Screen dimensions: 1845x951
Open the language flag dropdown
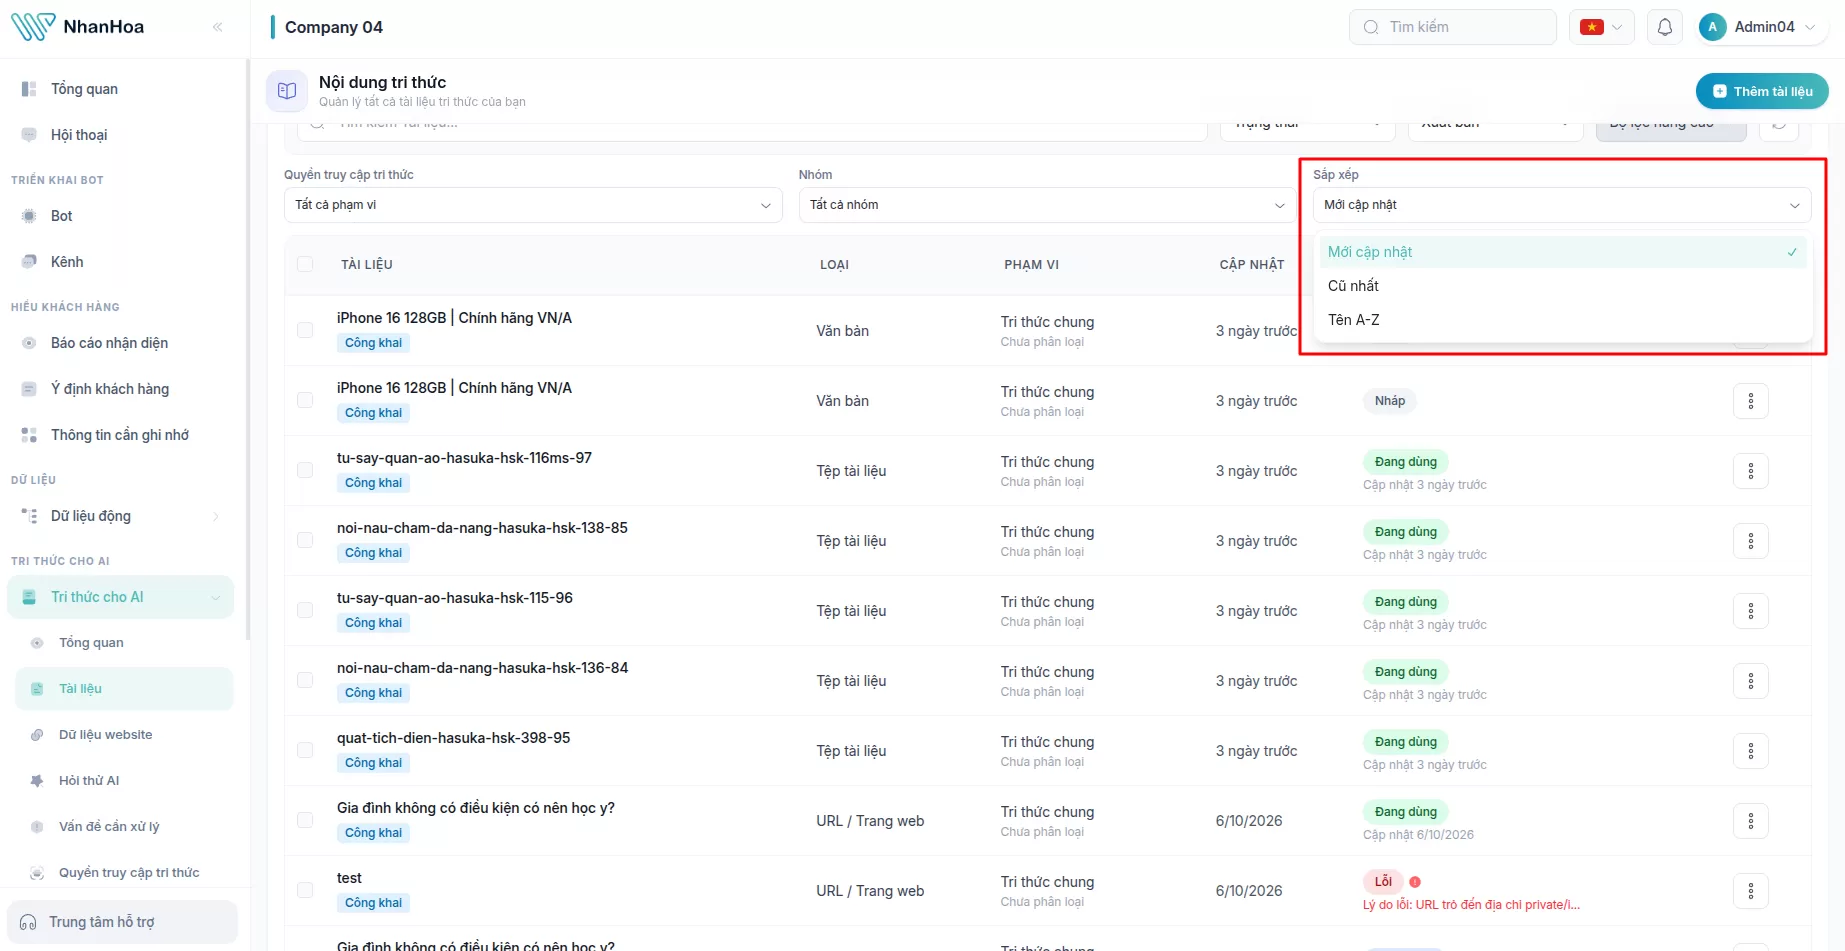pos(1601,27)
